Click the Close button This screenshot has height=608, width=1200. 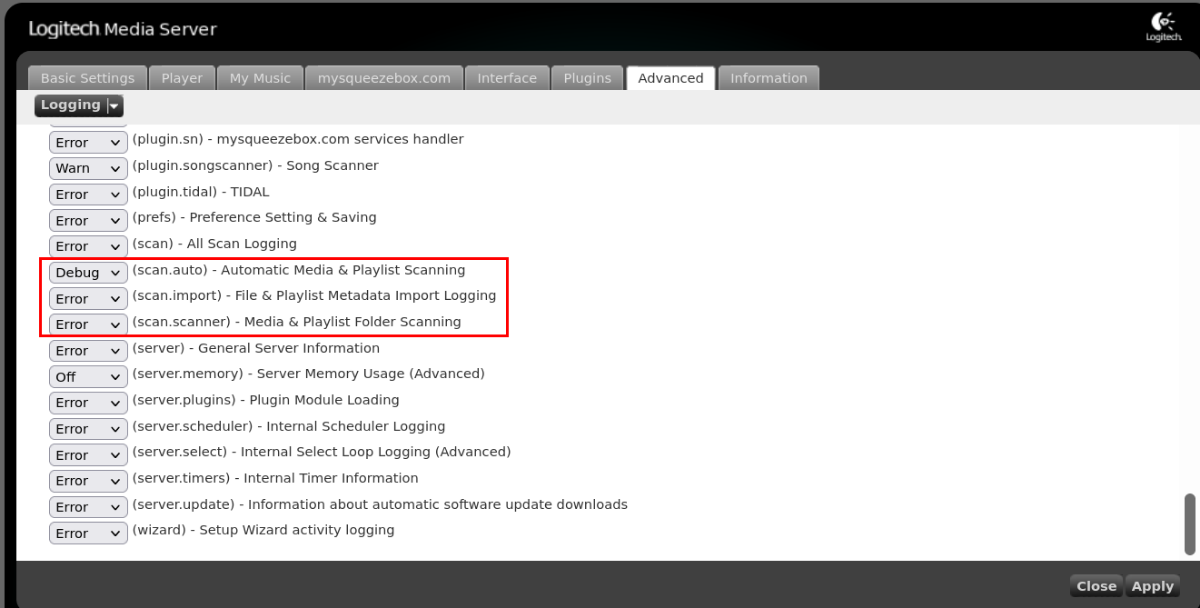pos(1096,587)
